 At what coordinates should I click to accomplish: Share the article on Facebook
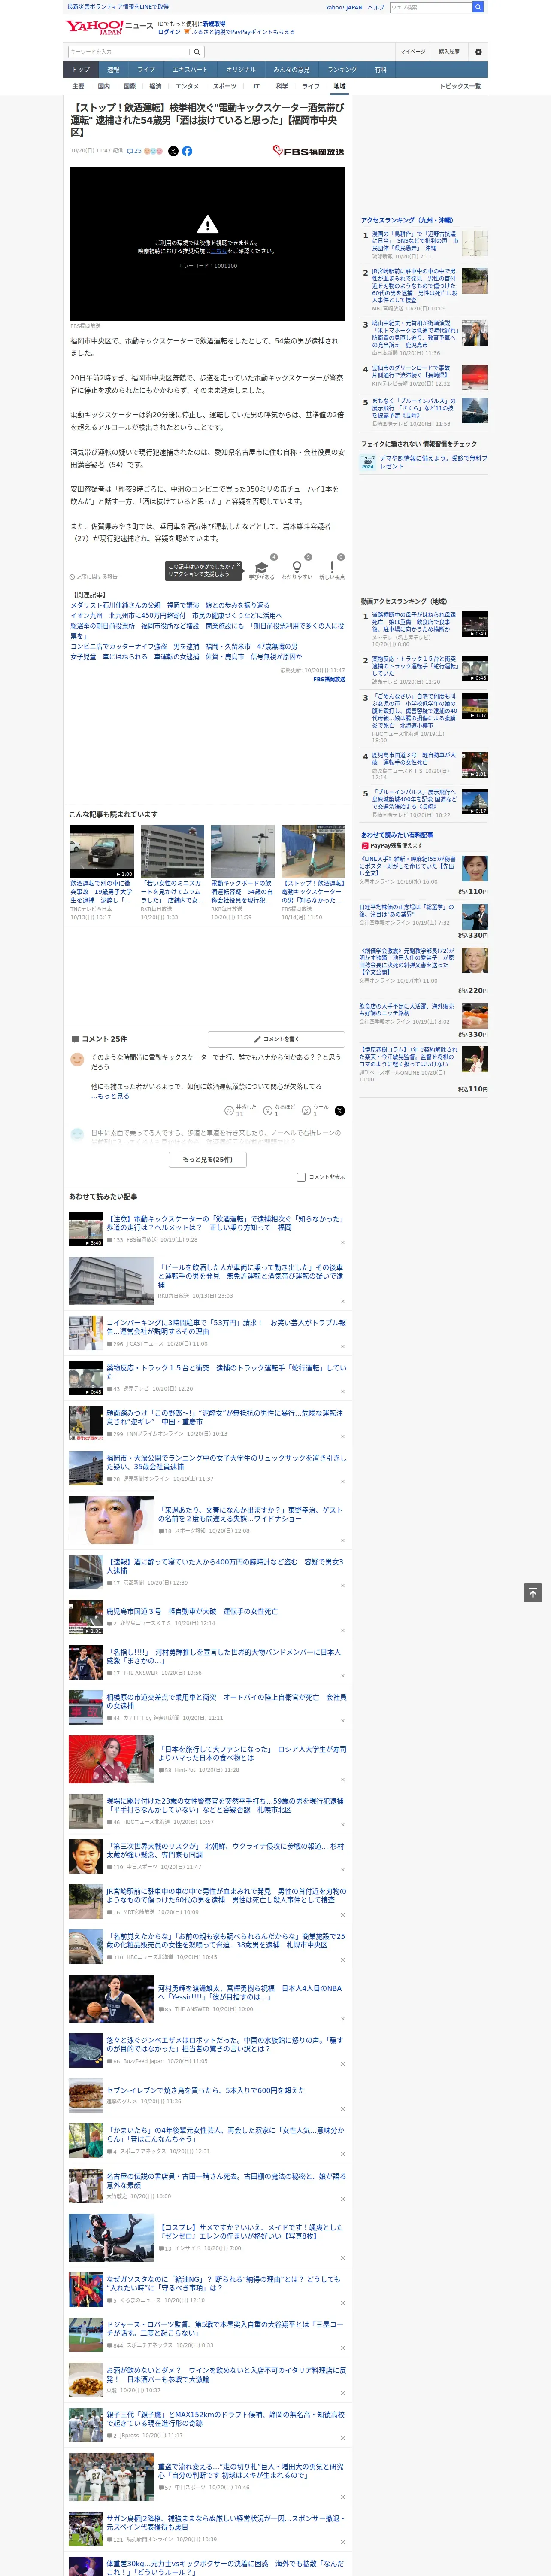(187, 151)
